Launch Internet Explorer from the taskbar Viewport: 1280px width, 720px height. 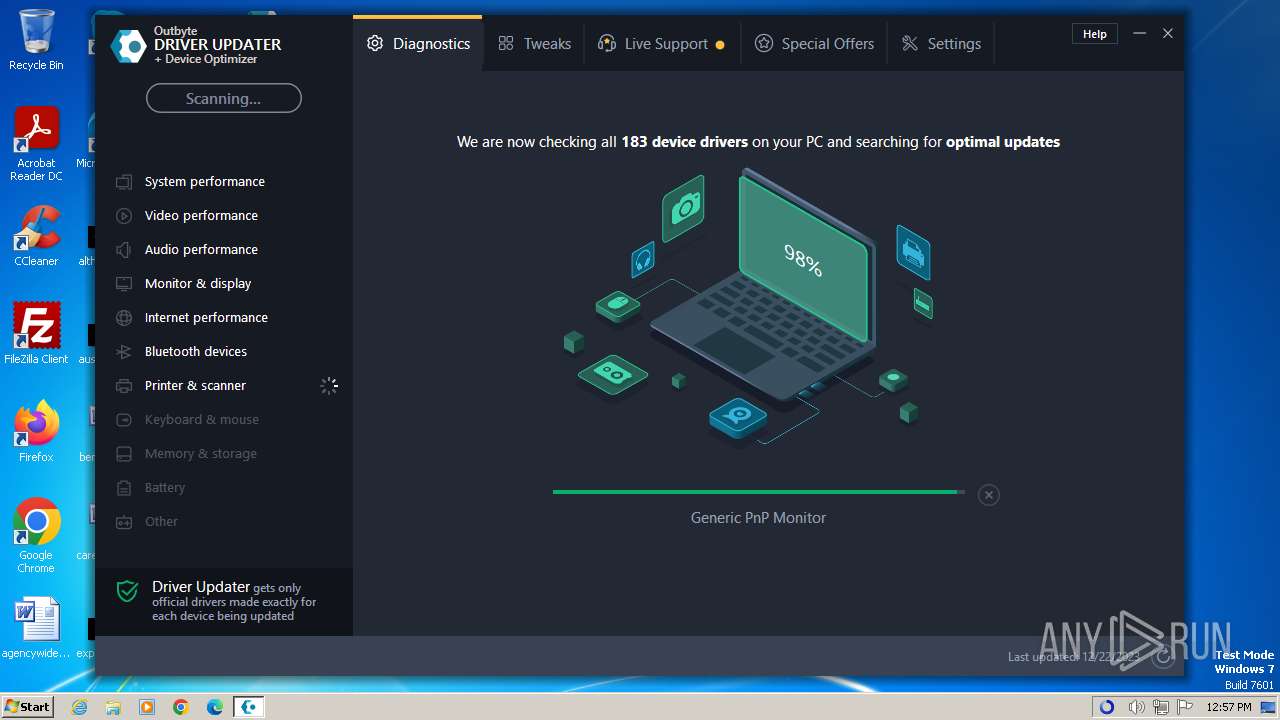pyautogui.click(x=80, y=707)
